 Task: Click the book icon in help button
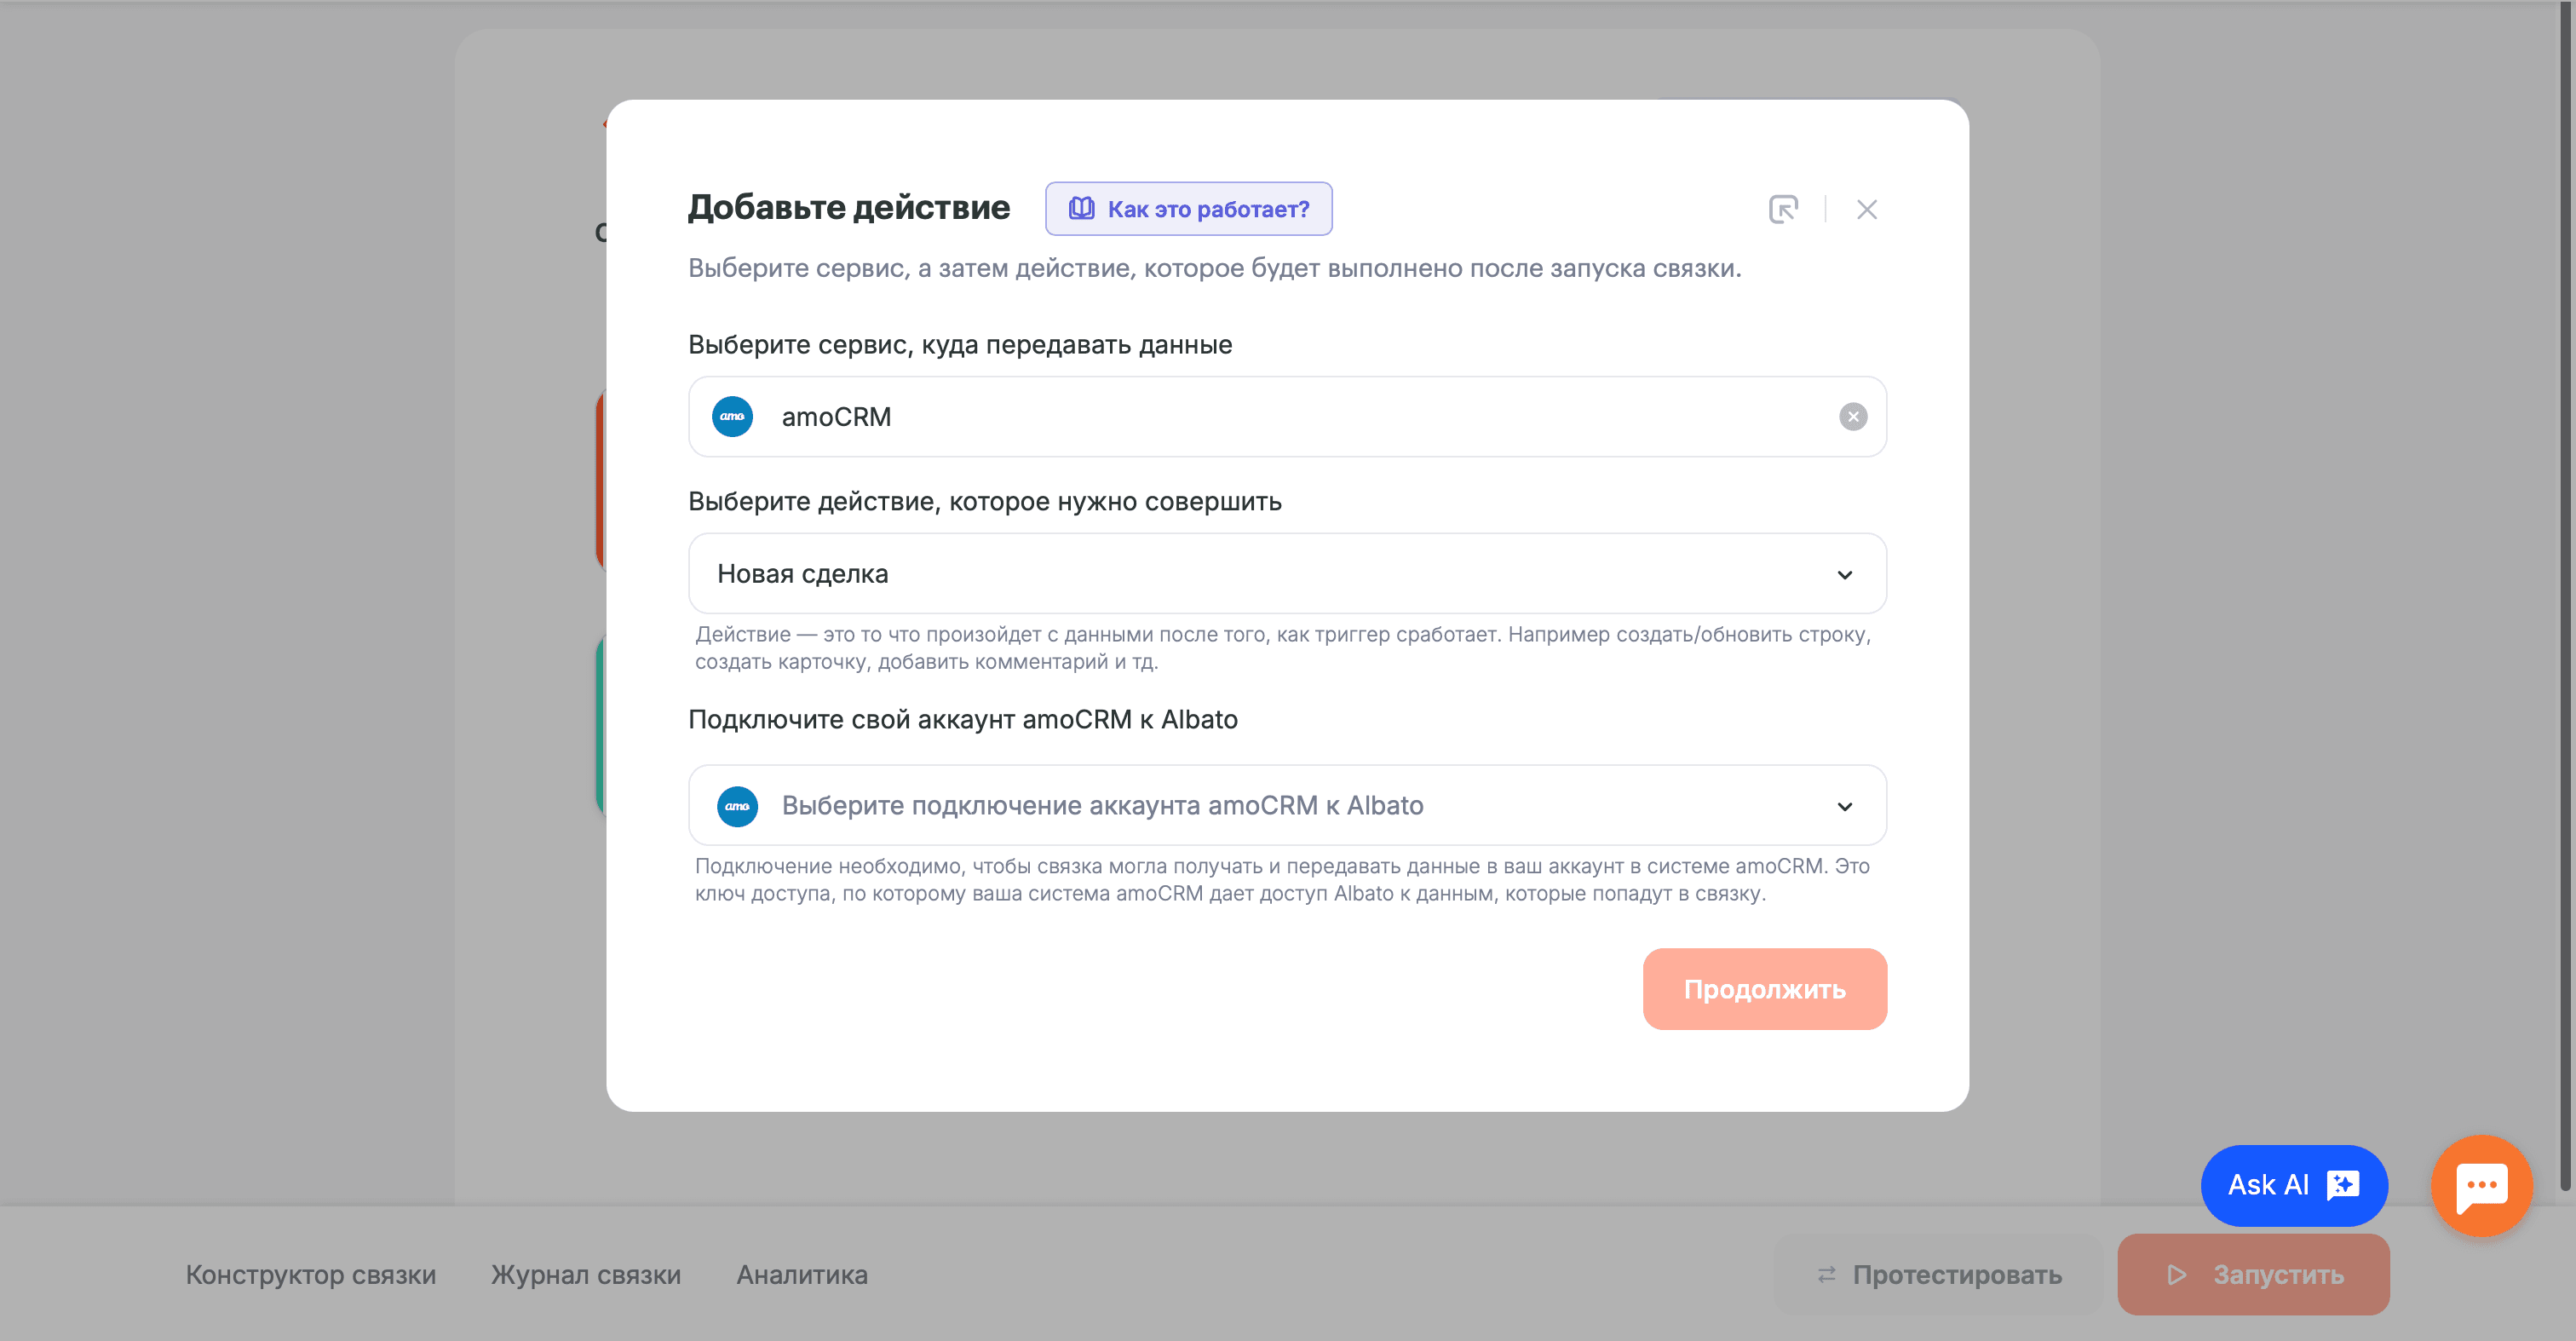coord(1081,208)
